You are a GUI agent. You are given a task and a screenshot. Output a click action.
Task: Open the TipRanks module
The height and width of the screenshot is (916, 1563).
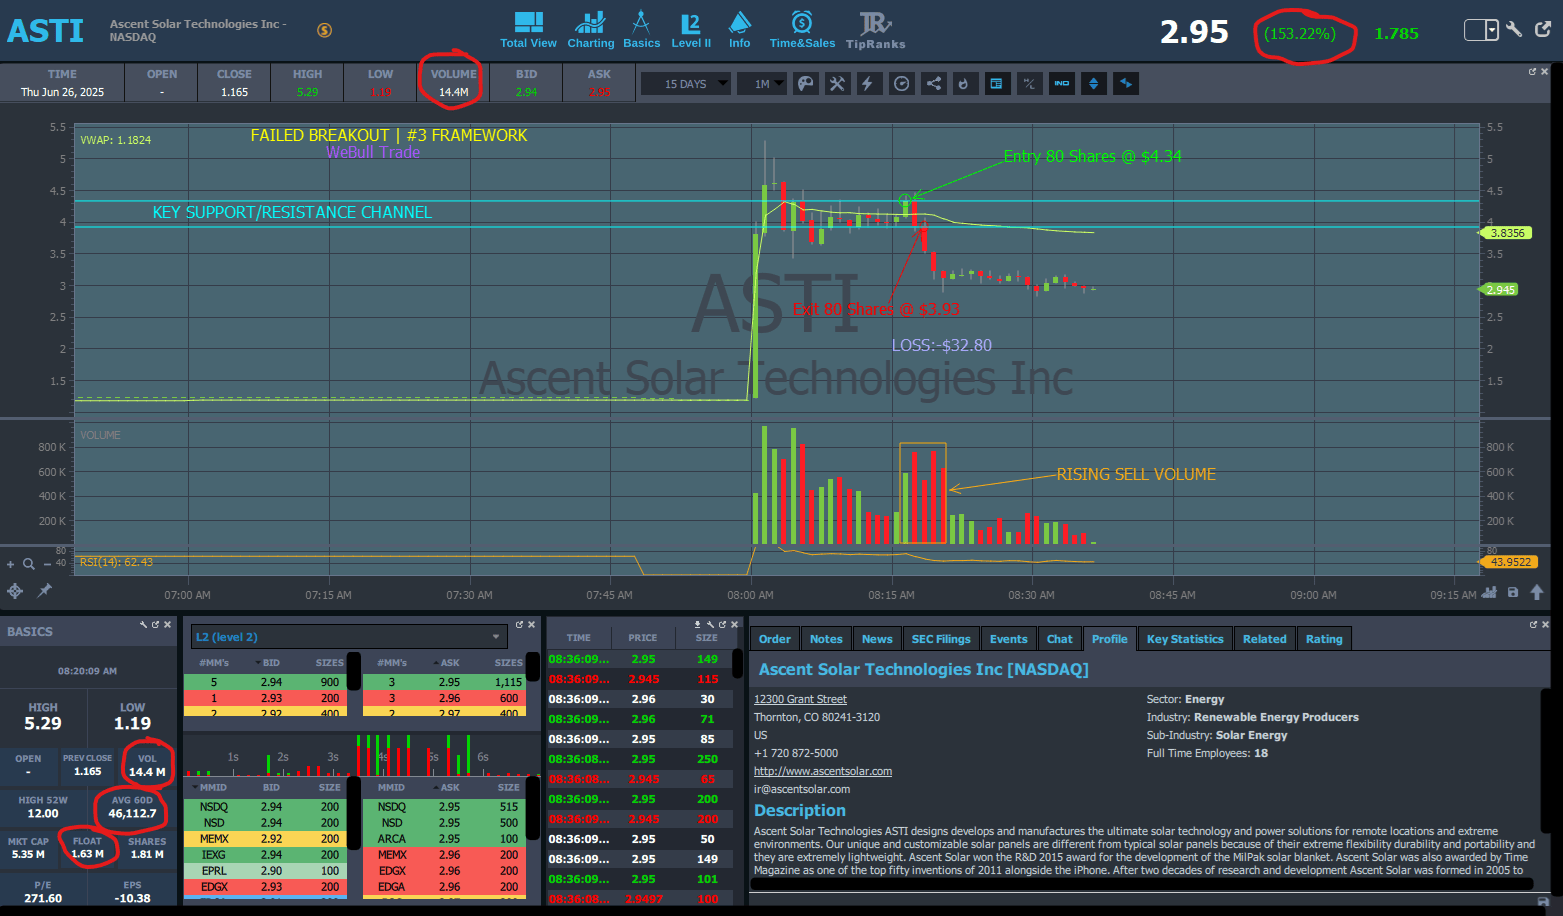(876, 30)
